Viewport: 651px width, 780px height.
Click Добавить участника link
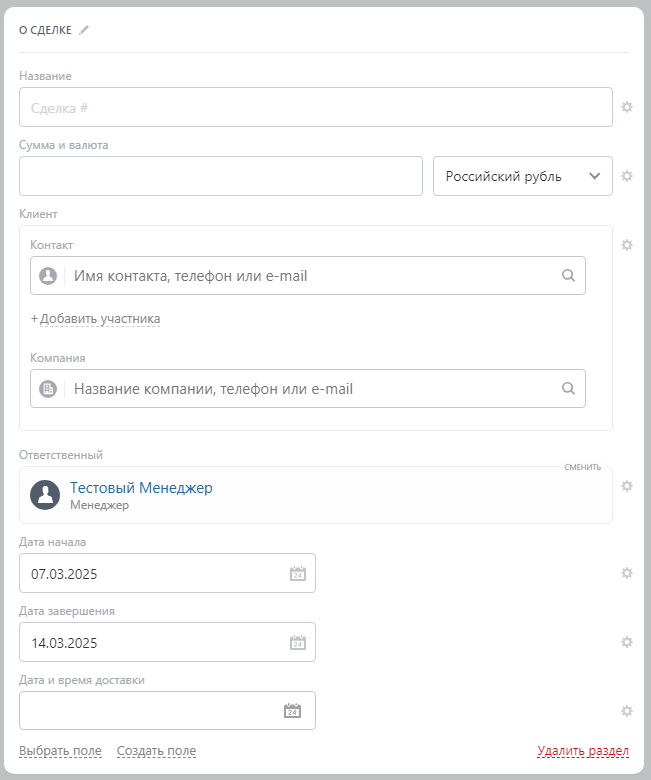tap(96, 319)
